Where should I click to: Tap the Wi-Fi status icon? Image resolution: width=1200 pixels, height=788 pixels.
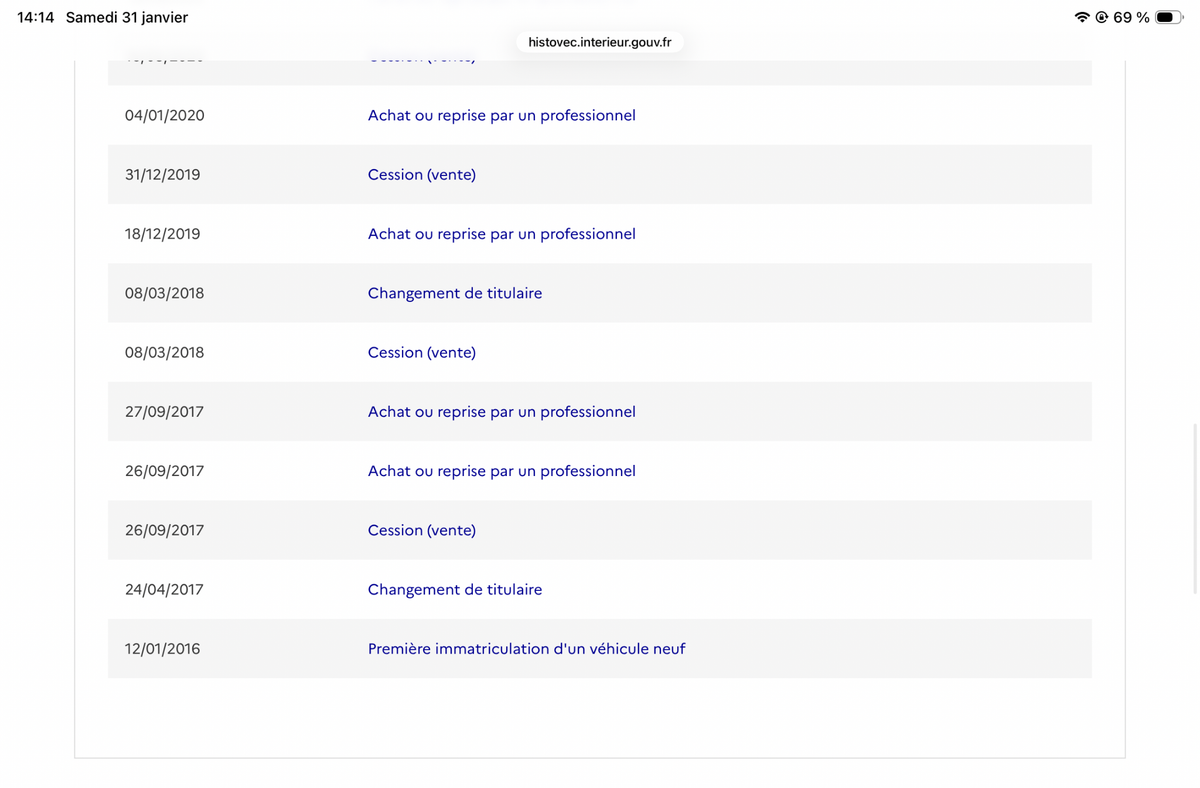(x=1082, y=18)
